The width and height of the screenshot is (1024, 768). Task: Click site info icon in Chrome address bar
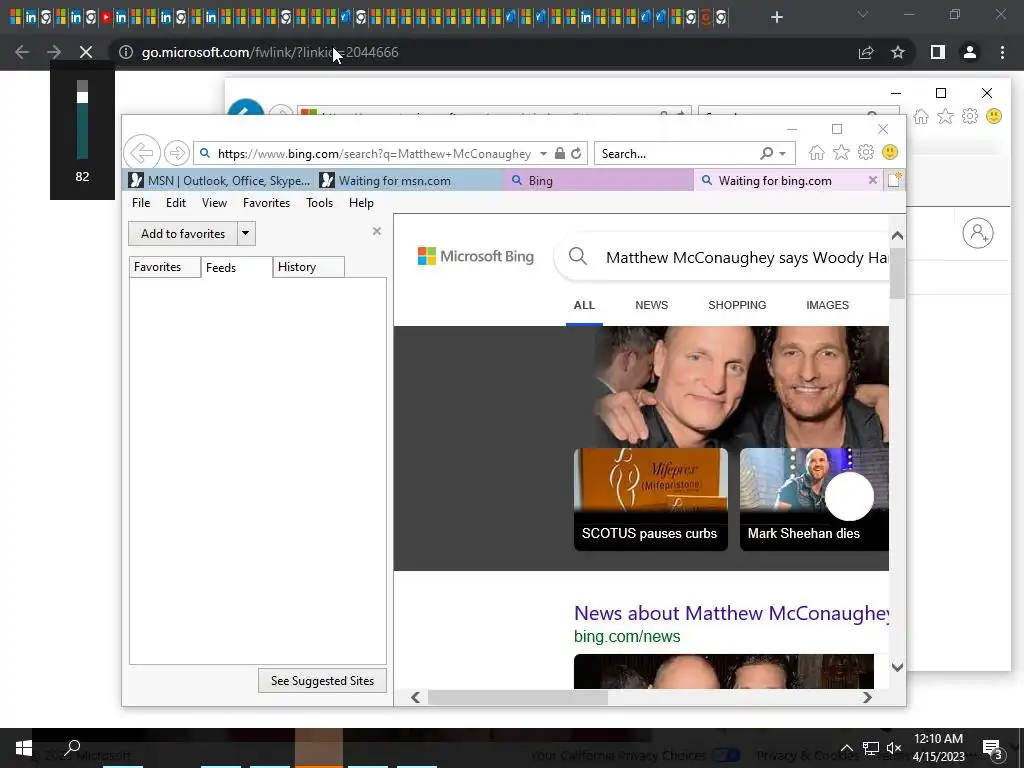(125, 52)
